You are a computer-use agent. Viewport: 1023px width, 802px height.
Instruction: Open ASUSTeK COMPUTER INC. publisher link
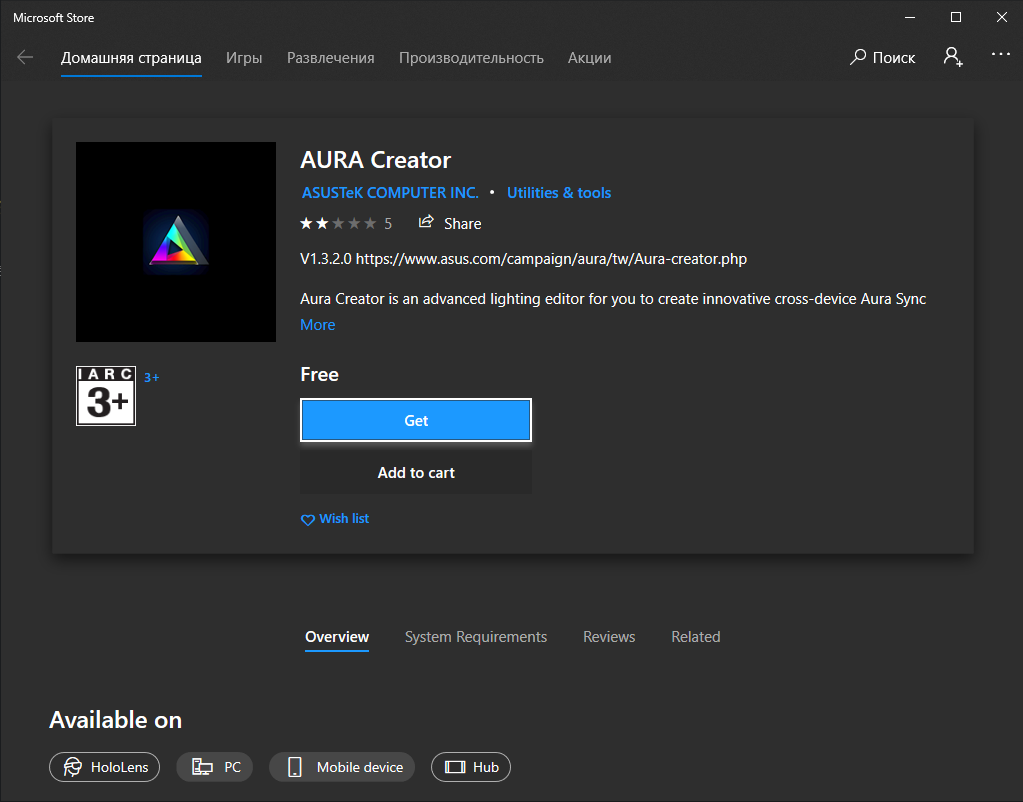[390, 193]
